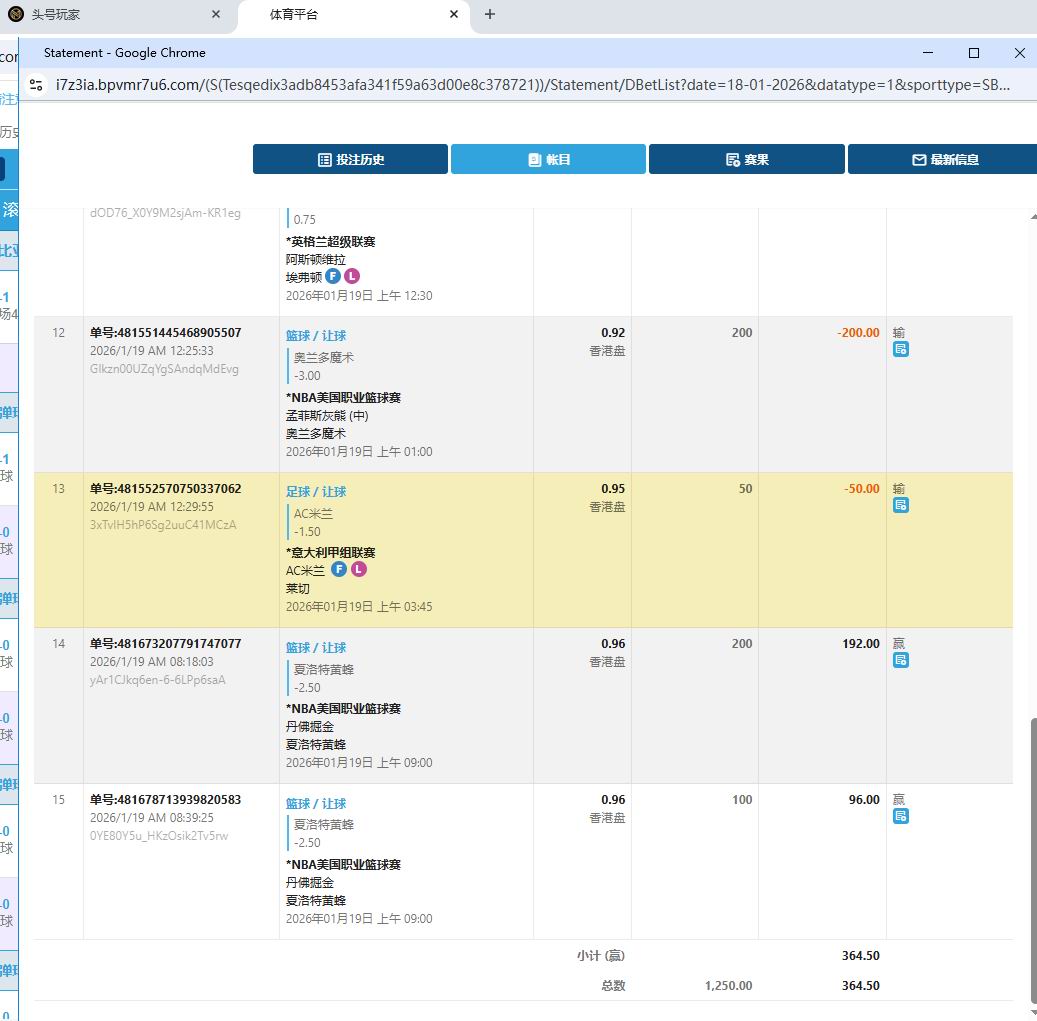Switch to the 帐目 tab

(548, 159)
